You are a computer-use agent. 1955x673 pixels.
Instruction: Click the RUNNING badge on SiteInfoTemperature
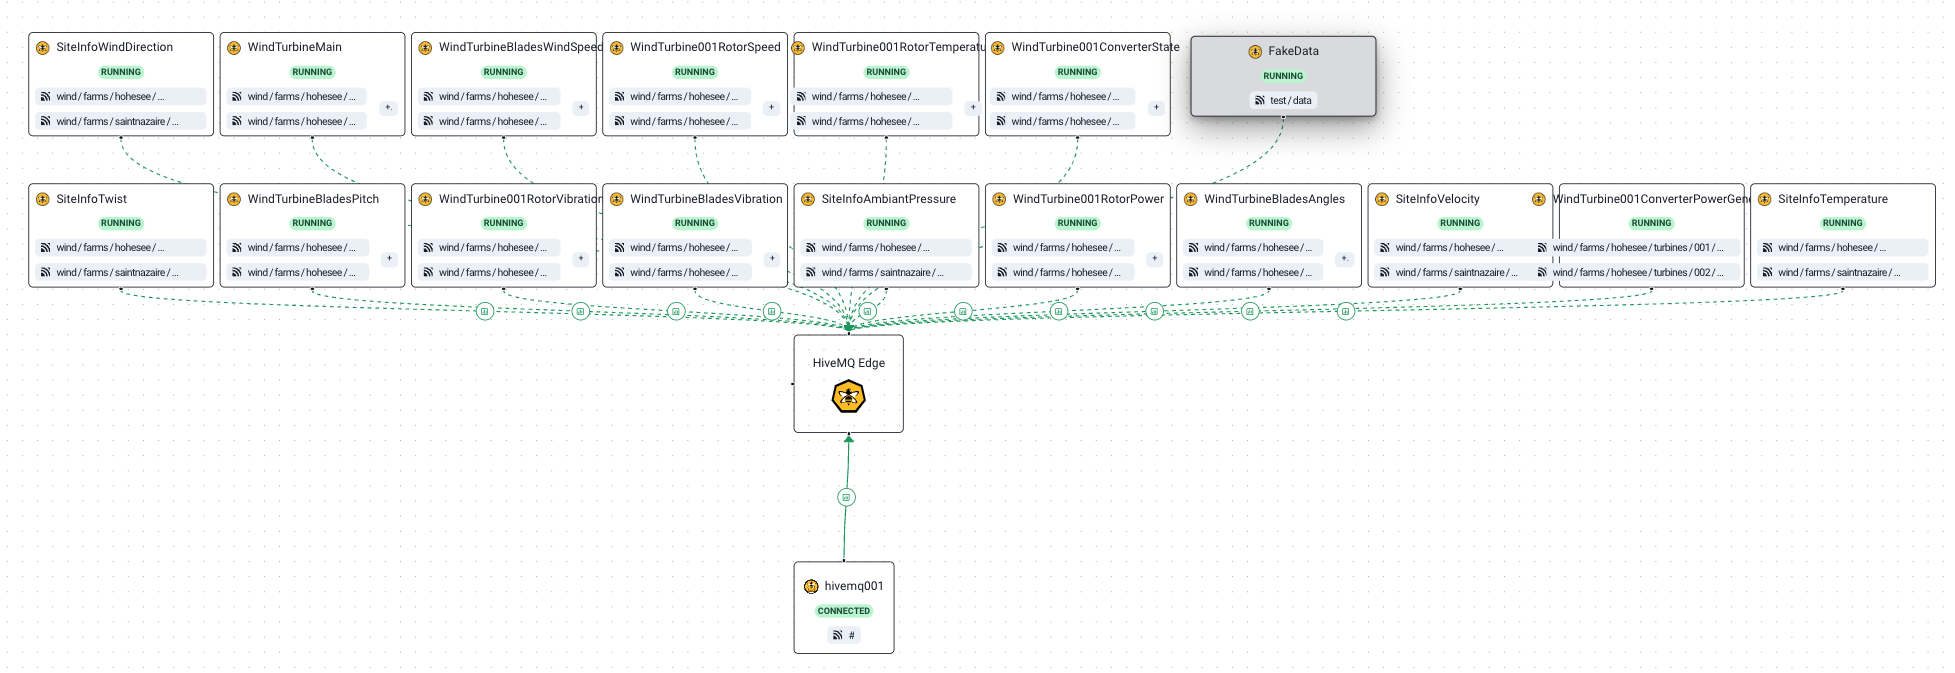1842,223
